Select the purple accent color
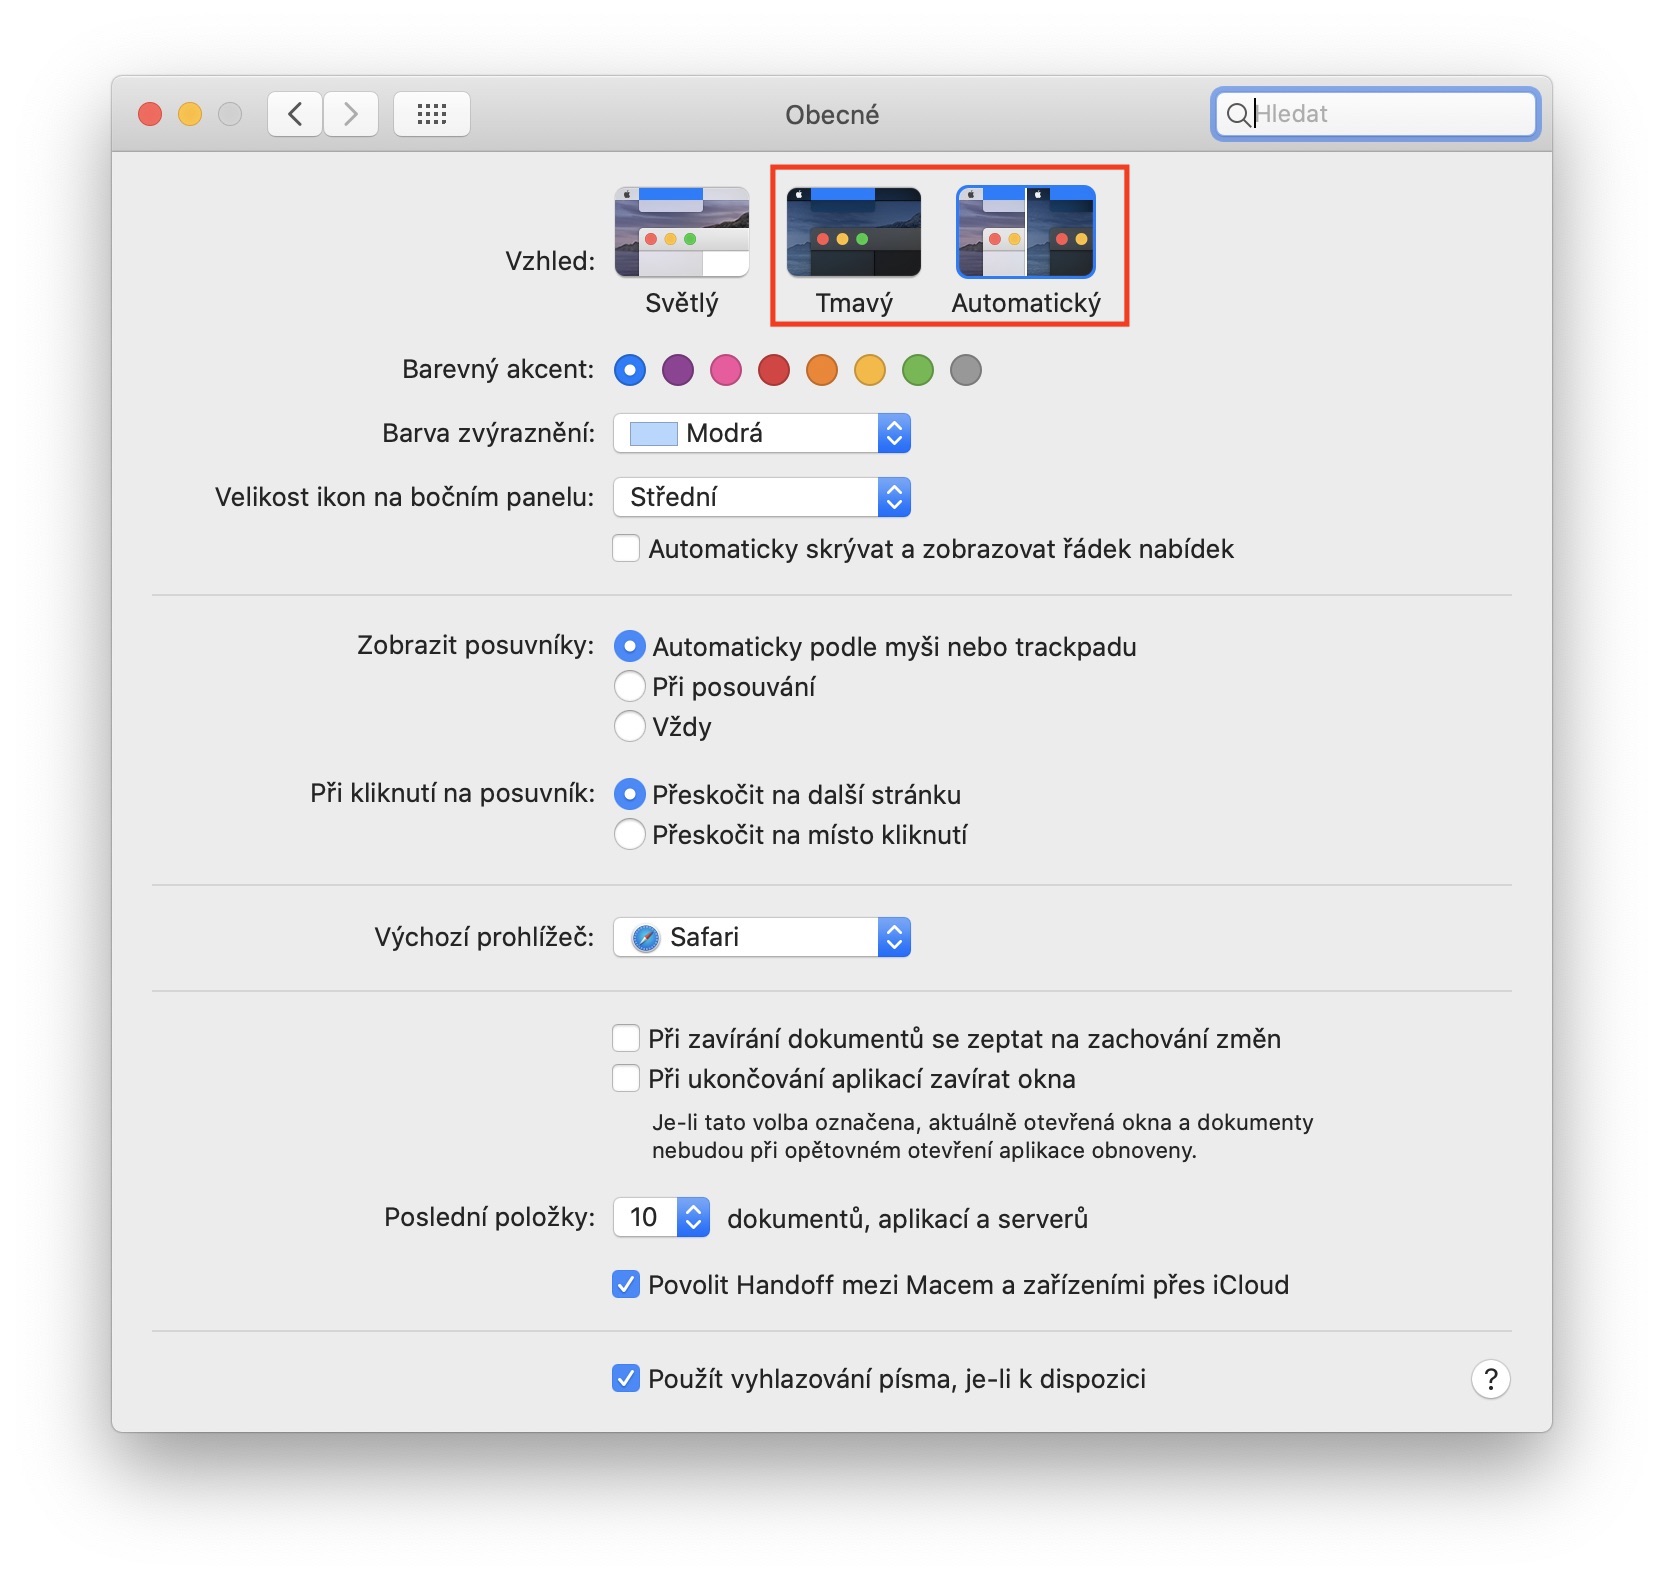This screenshot has height=1580, width=1664. [678, 370]
